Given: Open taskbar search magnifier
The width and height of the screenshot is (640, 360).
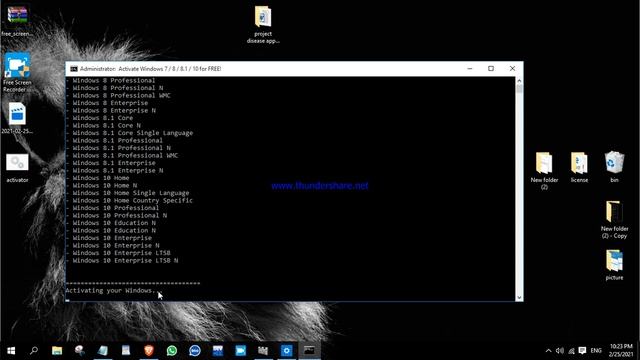Looking at the screenshot, I should [x=34, y=351].
